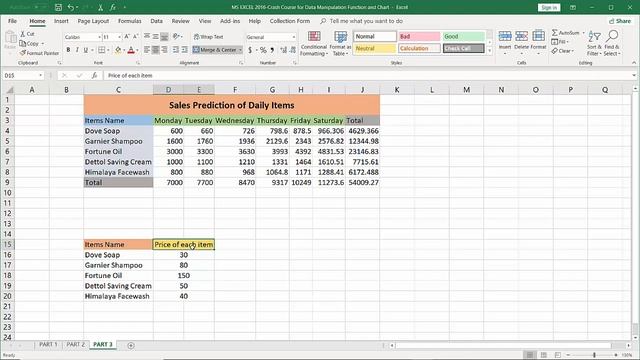Screen dimensions: 640x360
Task: Toggle Middle Align vertical alignment
Action: 156,37
